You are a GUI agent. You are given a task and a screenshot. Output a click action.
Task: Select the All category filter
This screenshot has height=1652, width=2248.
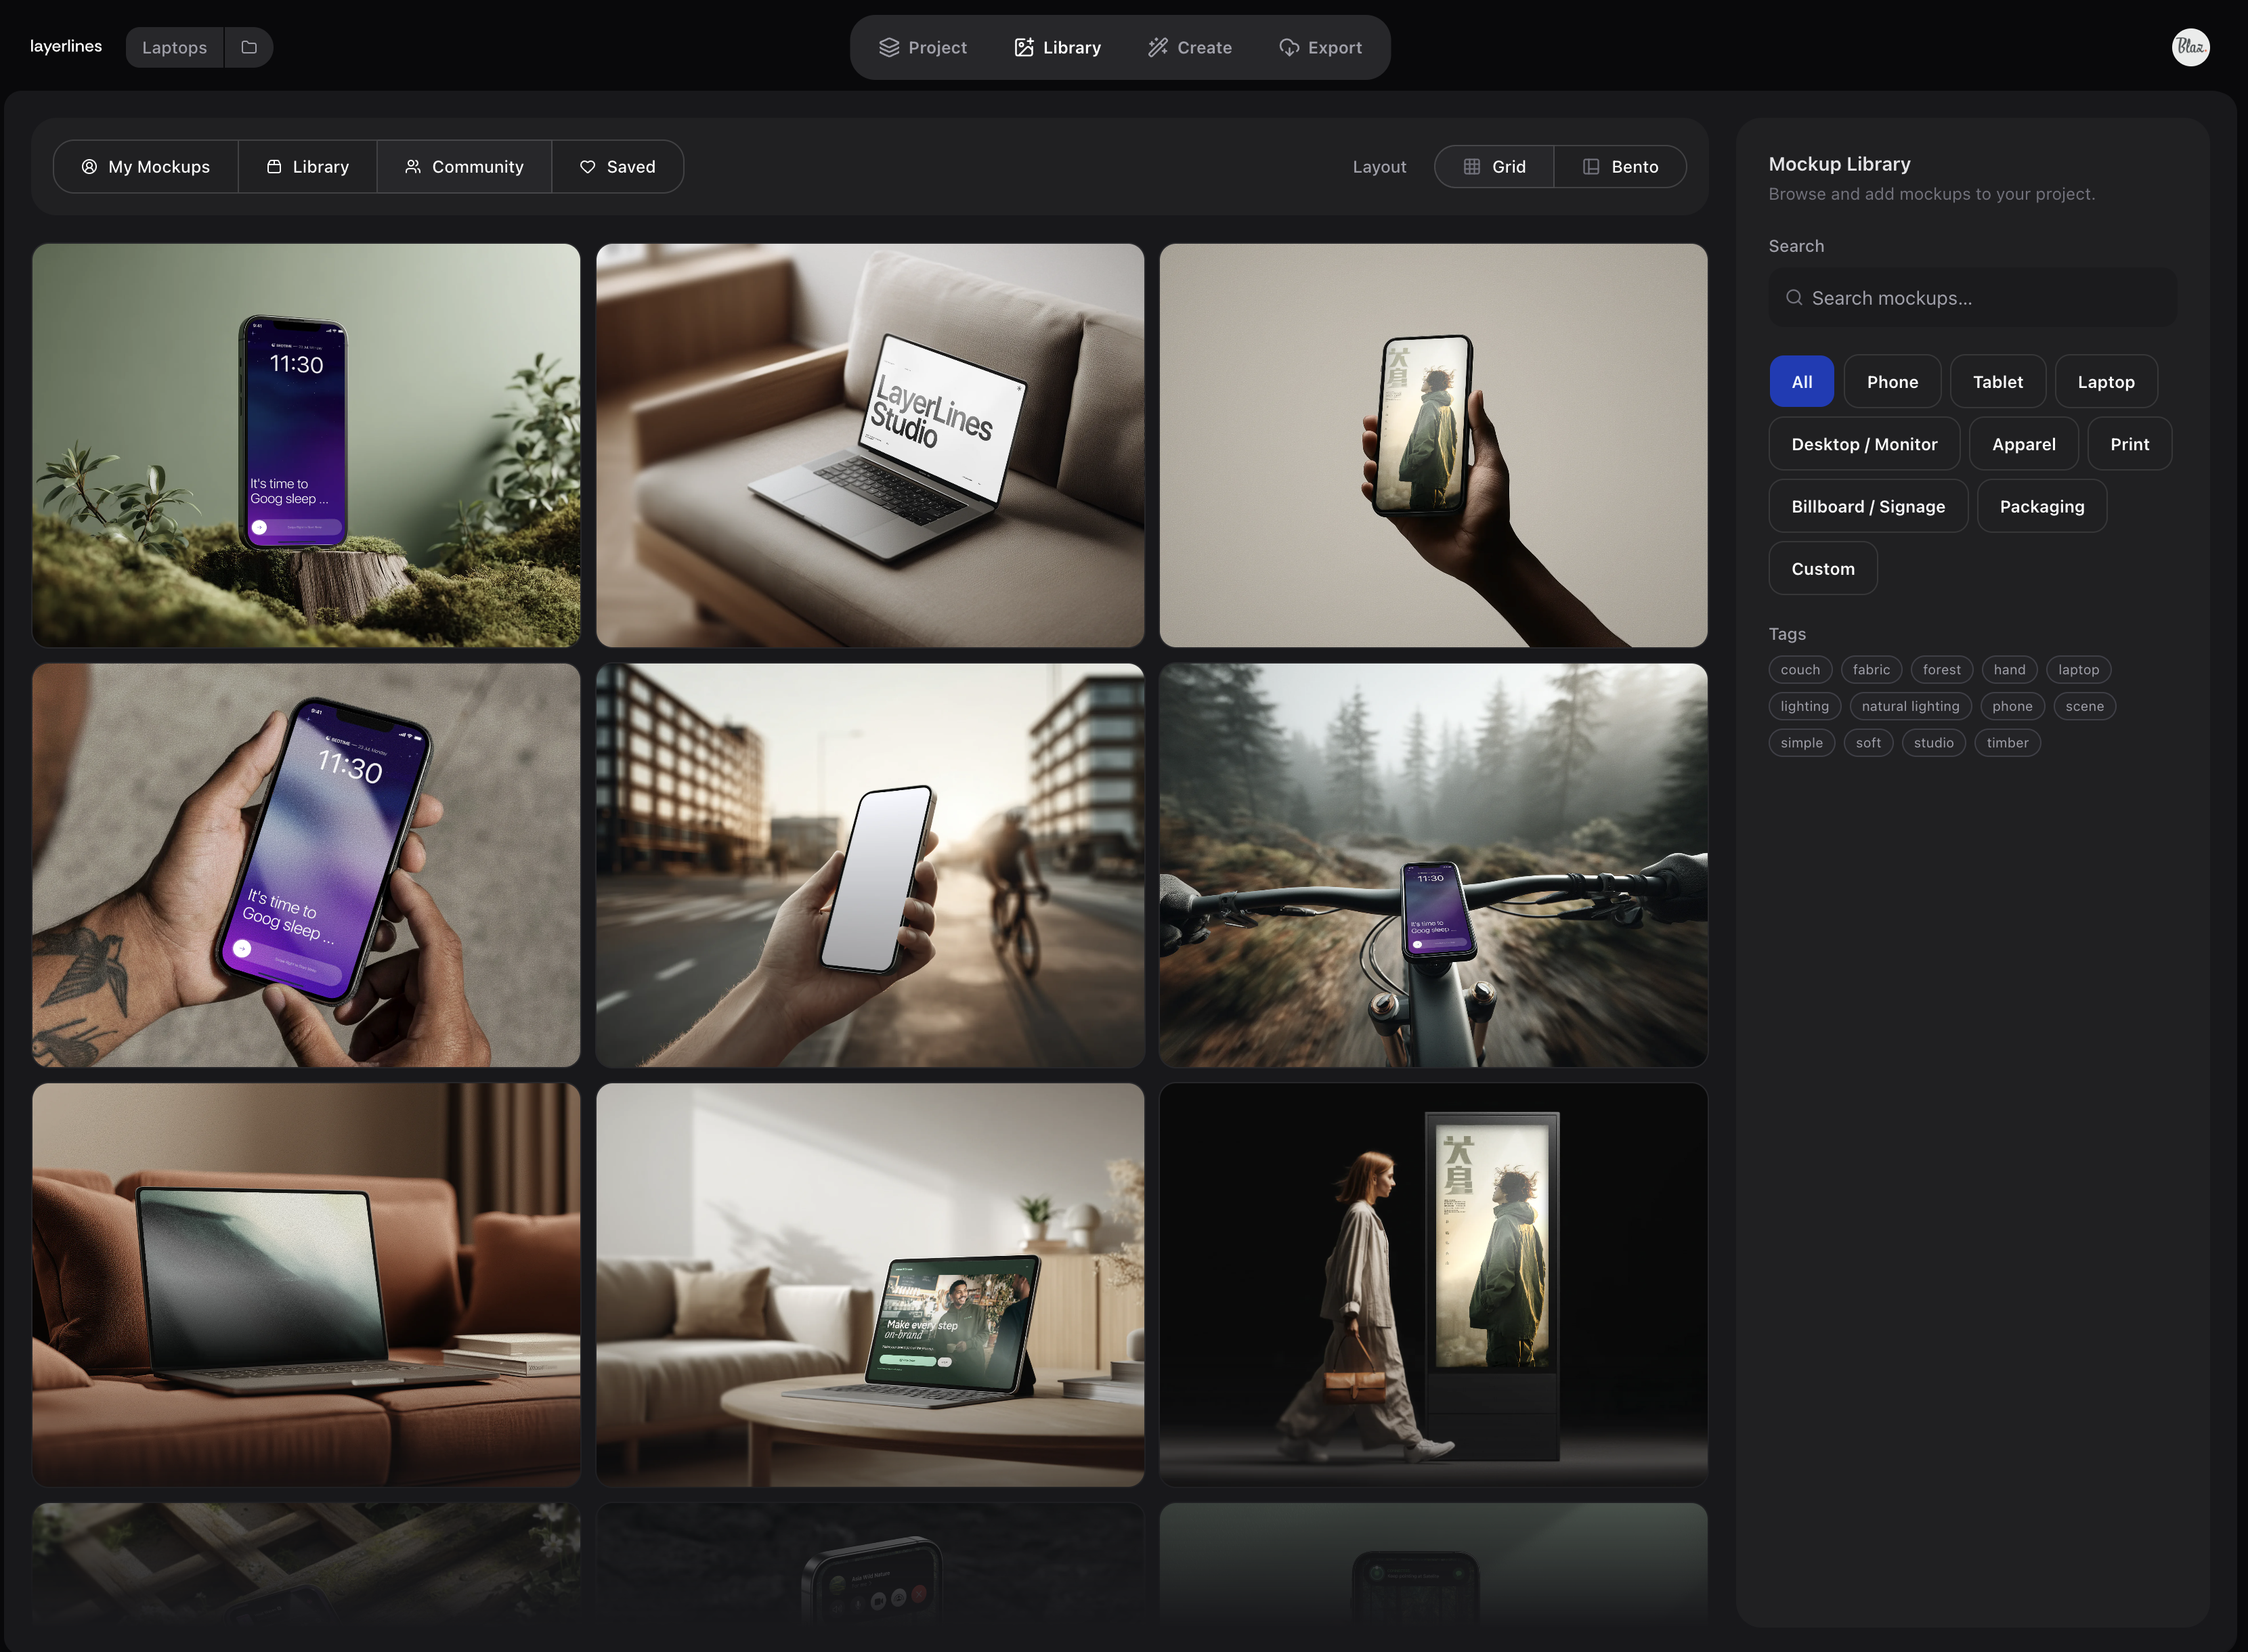[x=1801, y=382]
